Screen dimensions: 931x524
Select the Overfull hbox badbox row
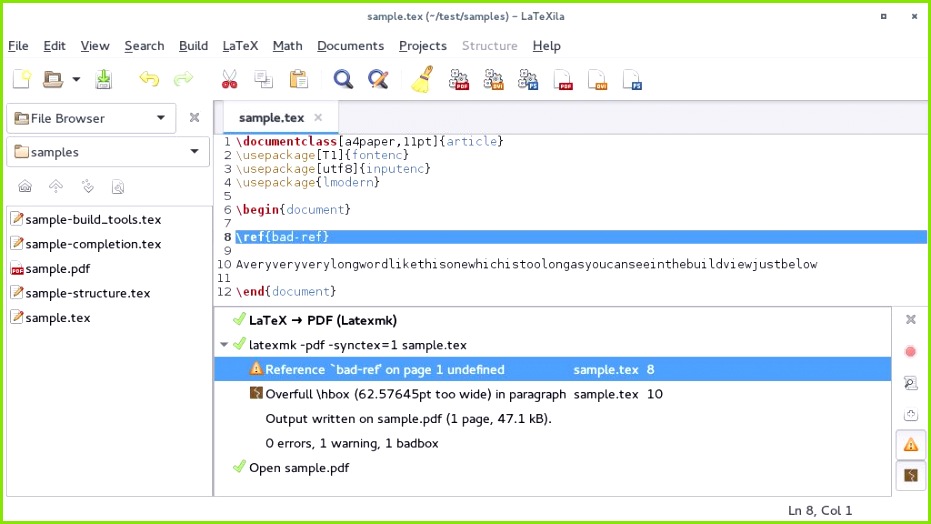553,394
